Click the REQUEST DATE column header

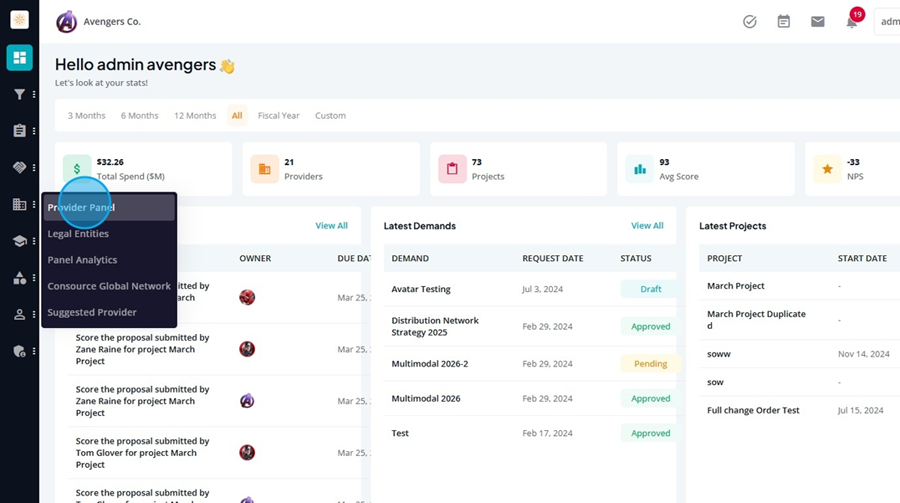pos(553,258)
